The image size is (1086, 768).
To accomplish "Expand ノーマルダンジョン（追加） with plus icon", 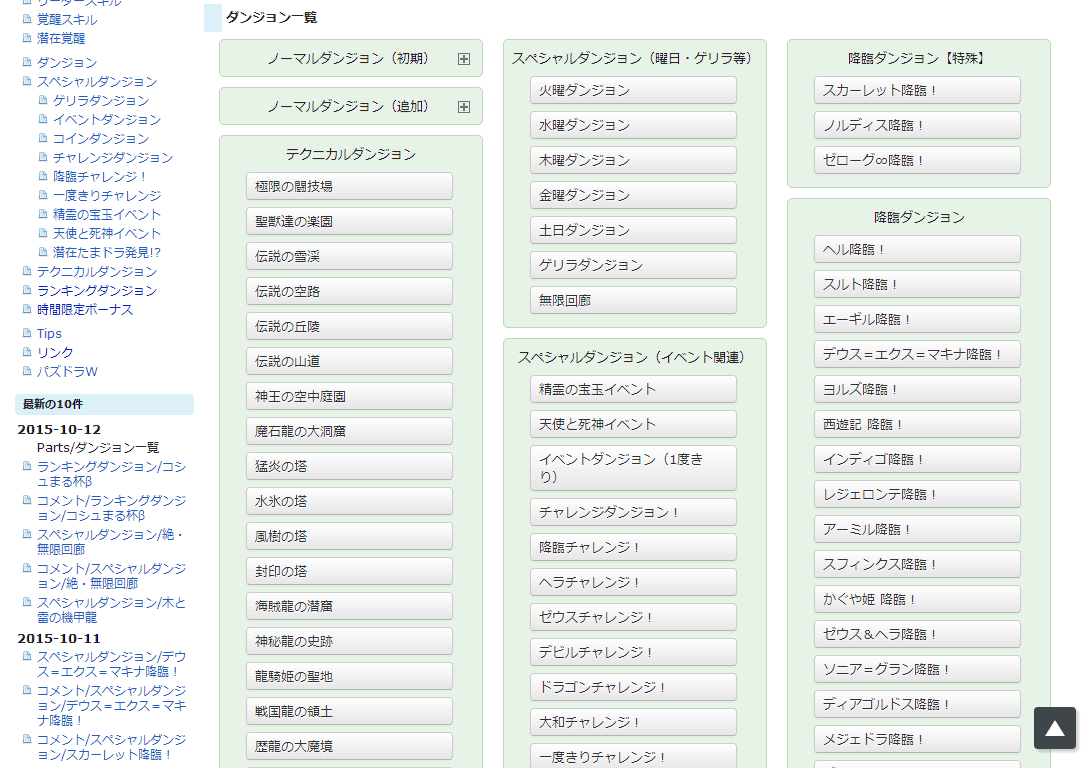I will tap(463, 107).
